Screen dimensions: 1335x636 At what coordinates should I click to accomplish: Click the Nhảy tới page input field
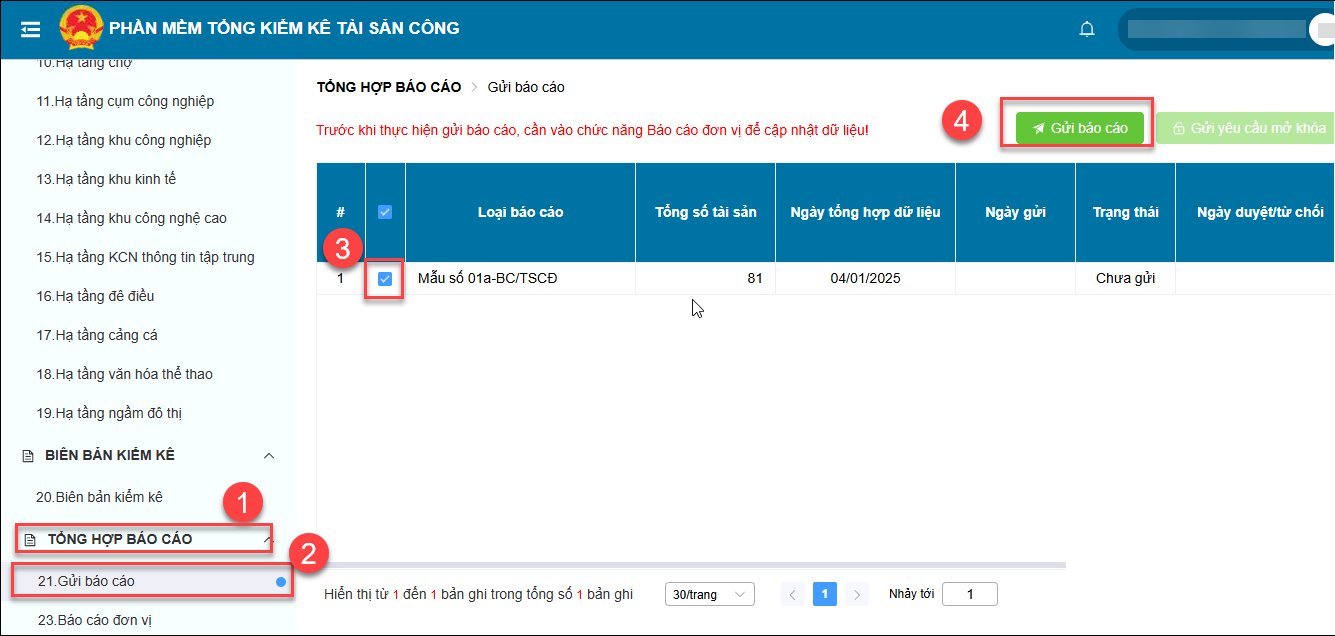click(969, 594)
